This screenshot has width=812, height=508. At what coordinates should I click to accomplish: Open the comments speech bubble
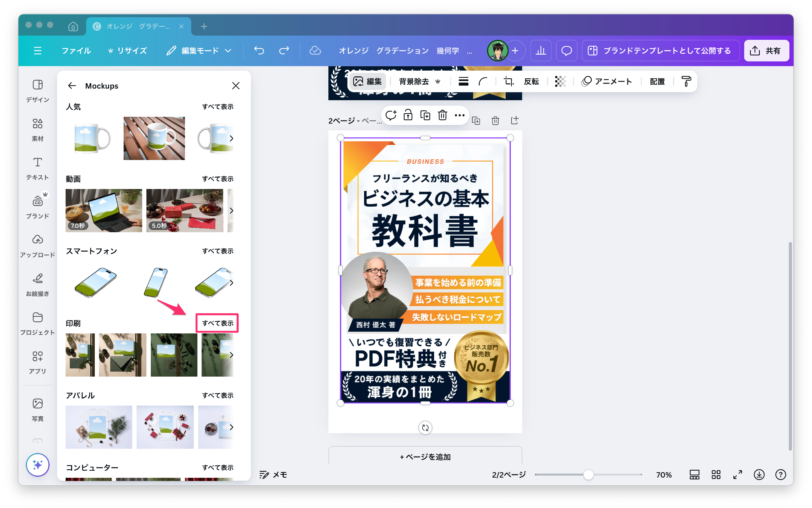(567, 51)
